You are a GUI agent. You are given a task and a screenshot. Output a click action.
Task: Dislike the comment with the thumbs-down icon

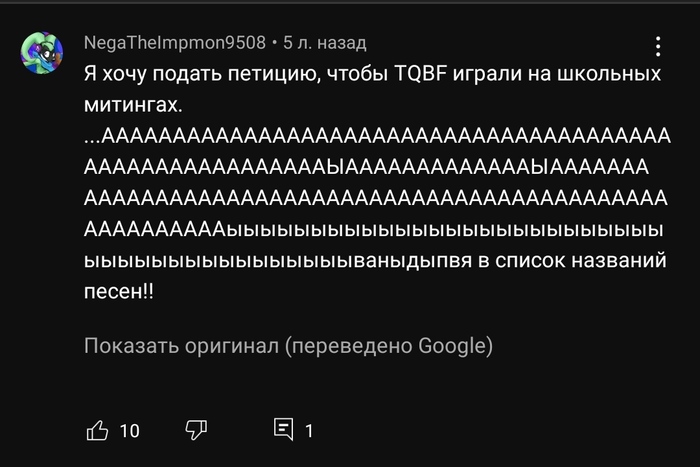(x=196, y=430)
